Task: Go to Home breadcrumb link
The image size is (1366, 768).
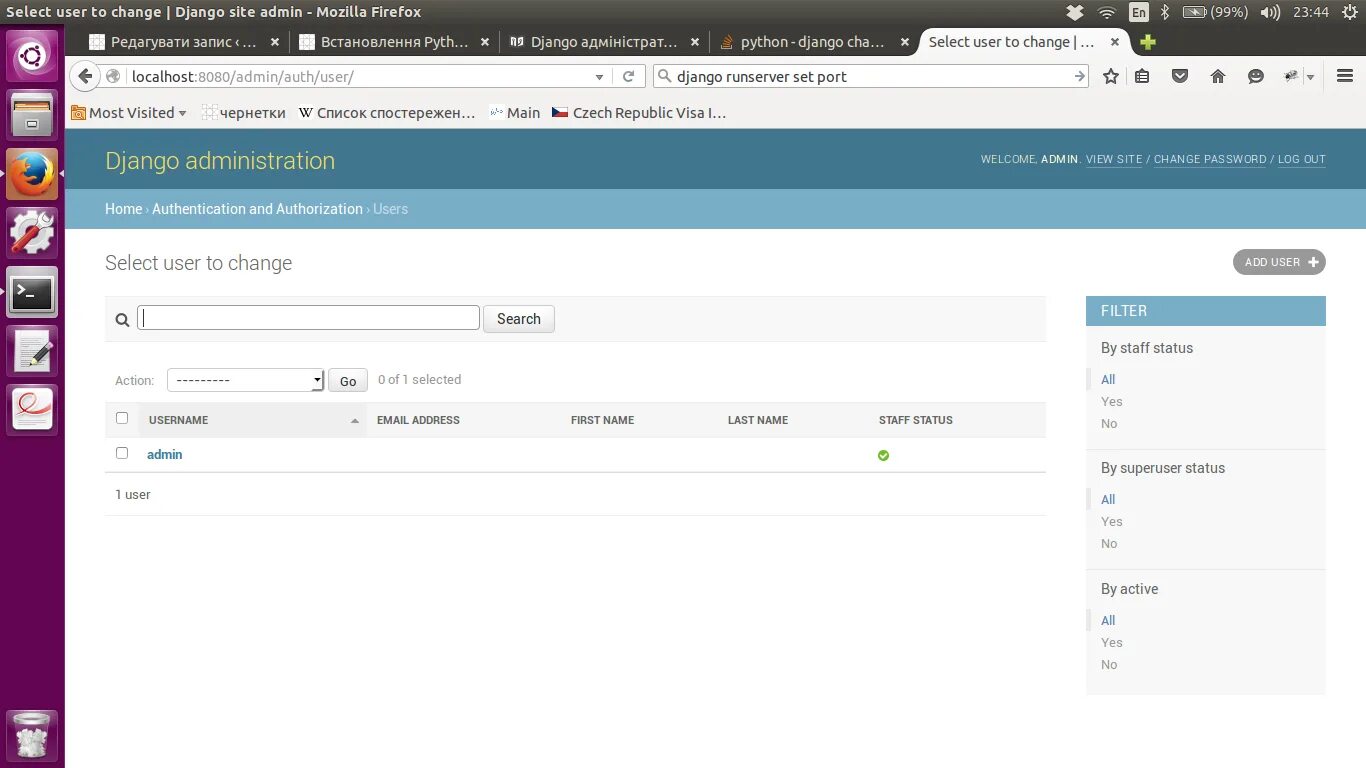Action: [124, 209]
